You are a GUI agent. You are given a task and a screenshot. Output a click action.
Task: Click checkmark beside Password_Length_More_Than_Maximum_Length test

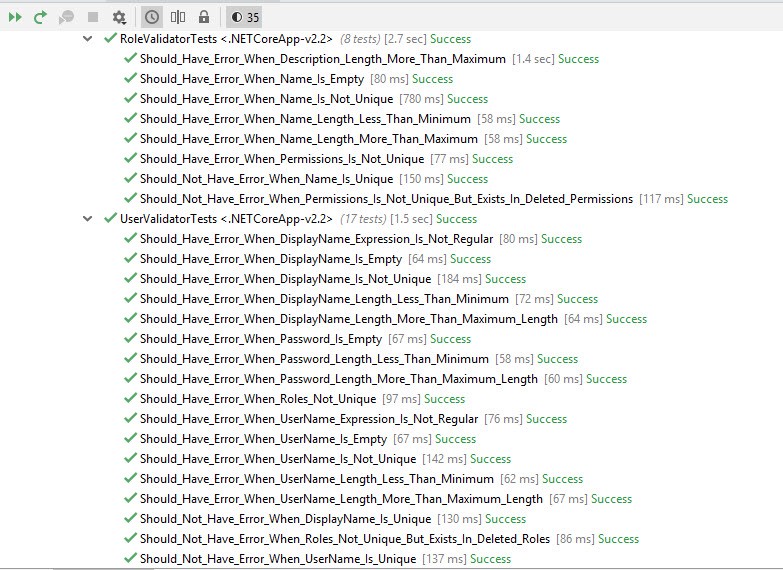point(130,378)
